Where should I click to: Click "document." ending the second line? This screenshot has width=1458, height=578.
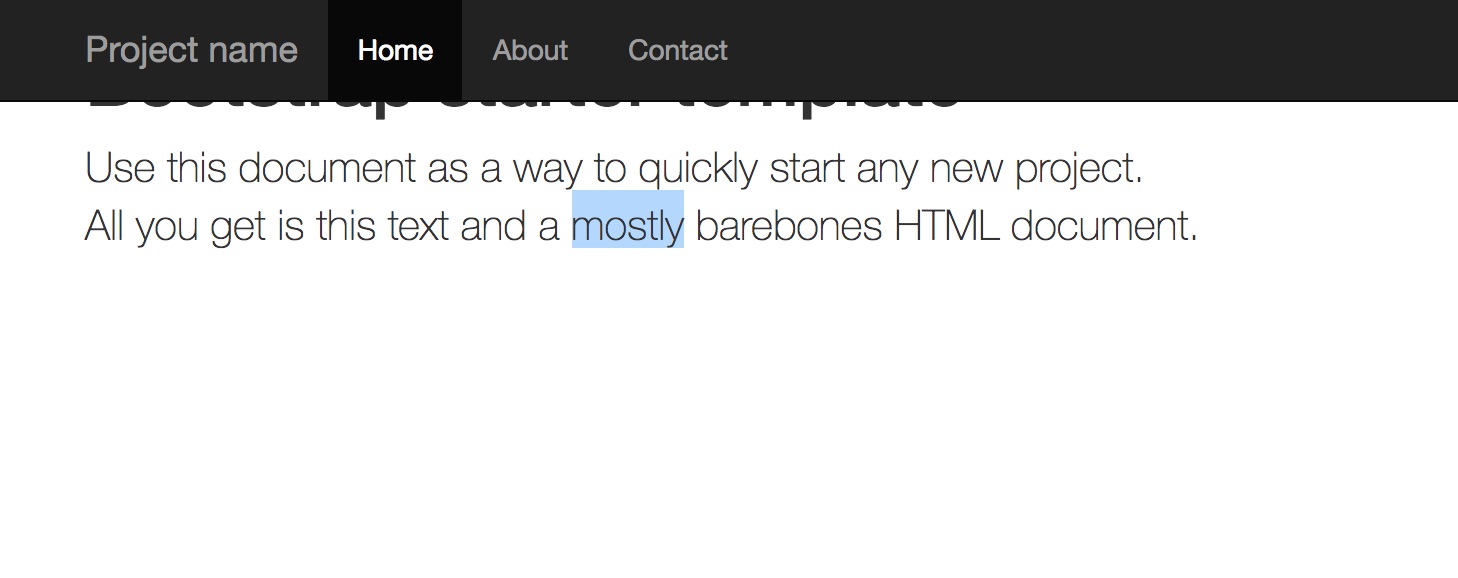(x=1104, y=226)
